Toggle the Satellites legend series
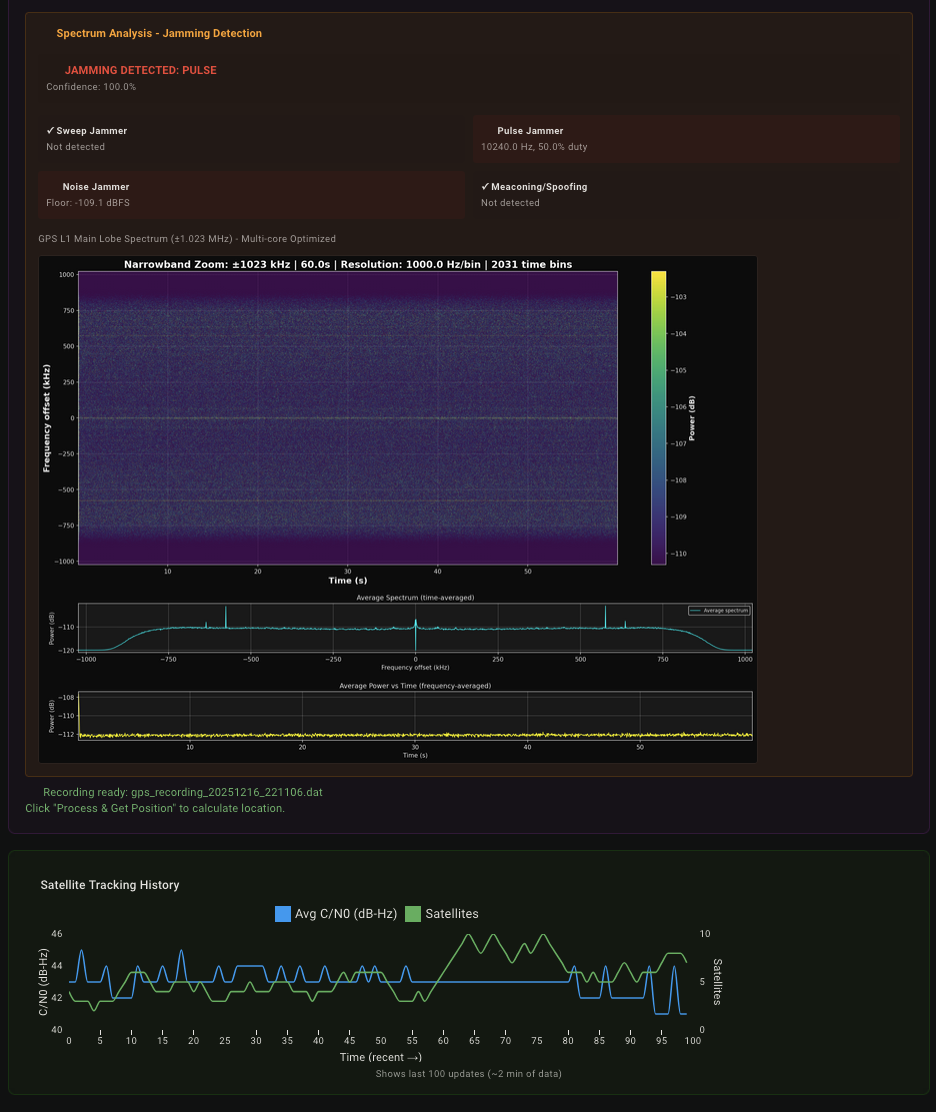The image size is (936, 1112). 442,913
